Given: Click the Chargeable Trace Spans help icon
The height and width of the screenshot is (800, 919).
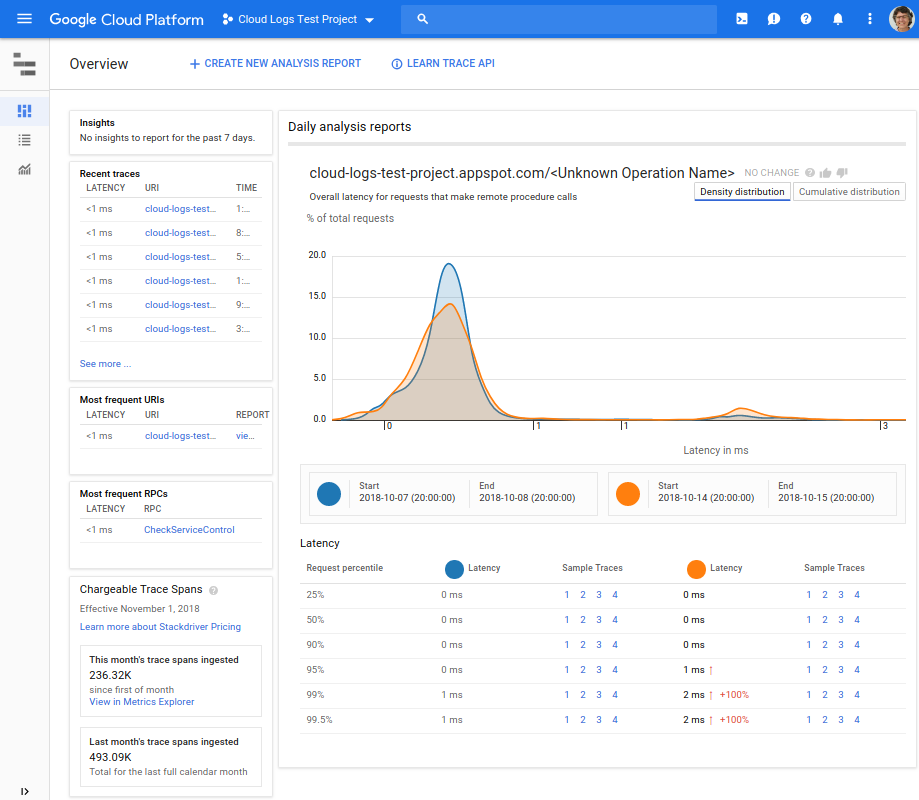Looking at the screenshot, I should click(x=213, y=590).
